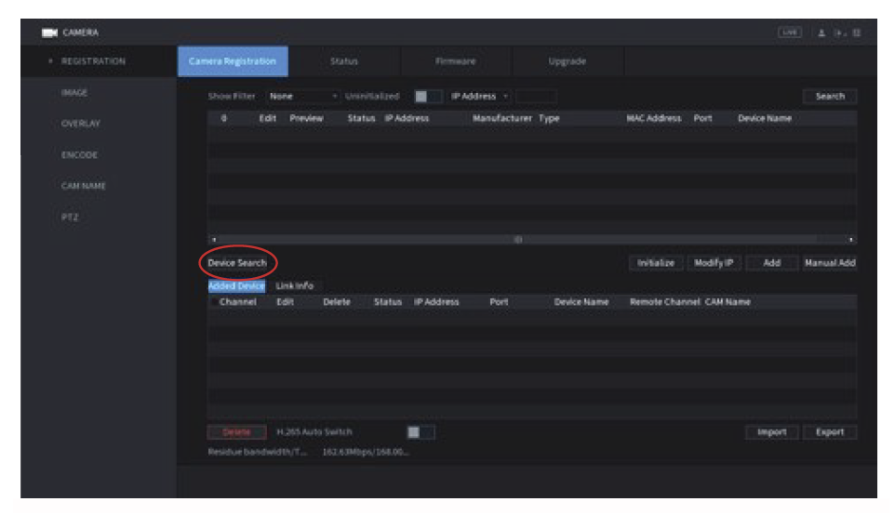This screenshot has width=895, height=515.
Task: Go to the Upgrade tab
Action: pos(567,61)
